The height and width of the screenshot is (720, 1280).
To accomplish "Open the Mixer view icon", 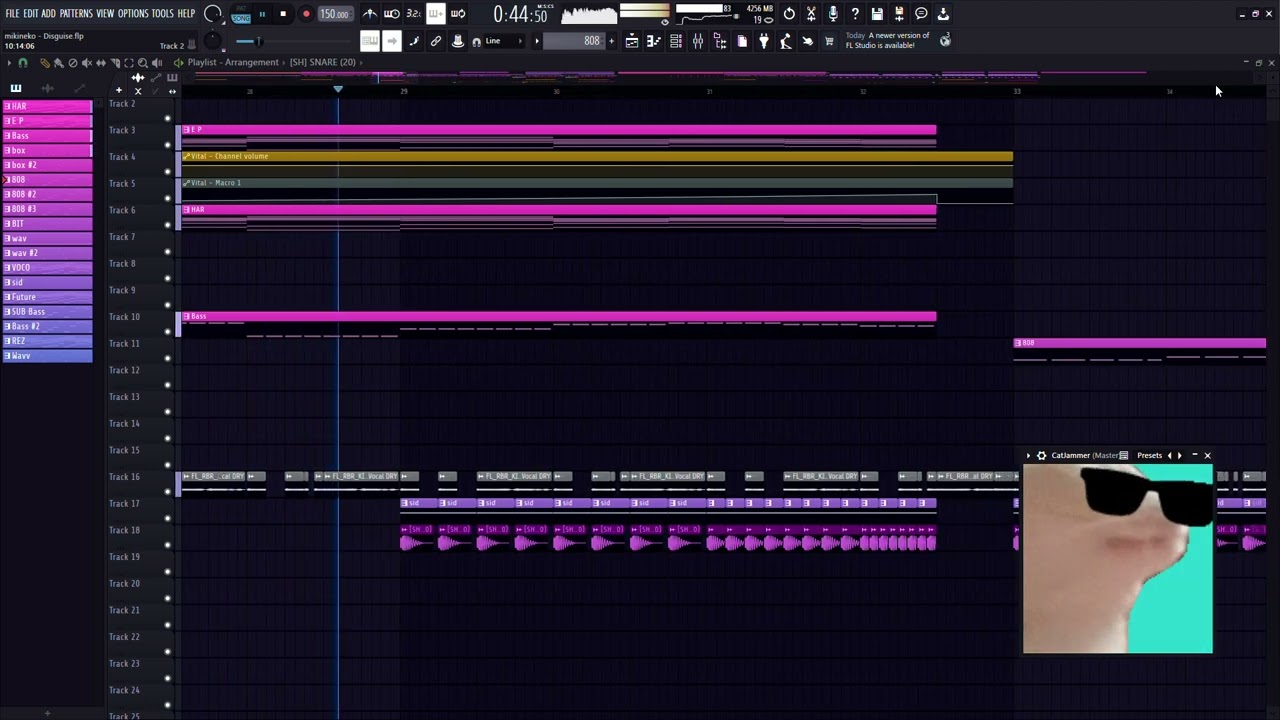I will (698, 41).
